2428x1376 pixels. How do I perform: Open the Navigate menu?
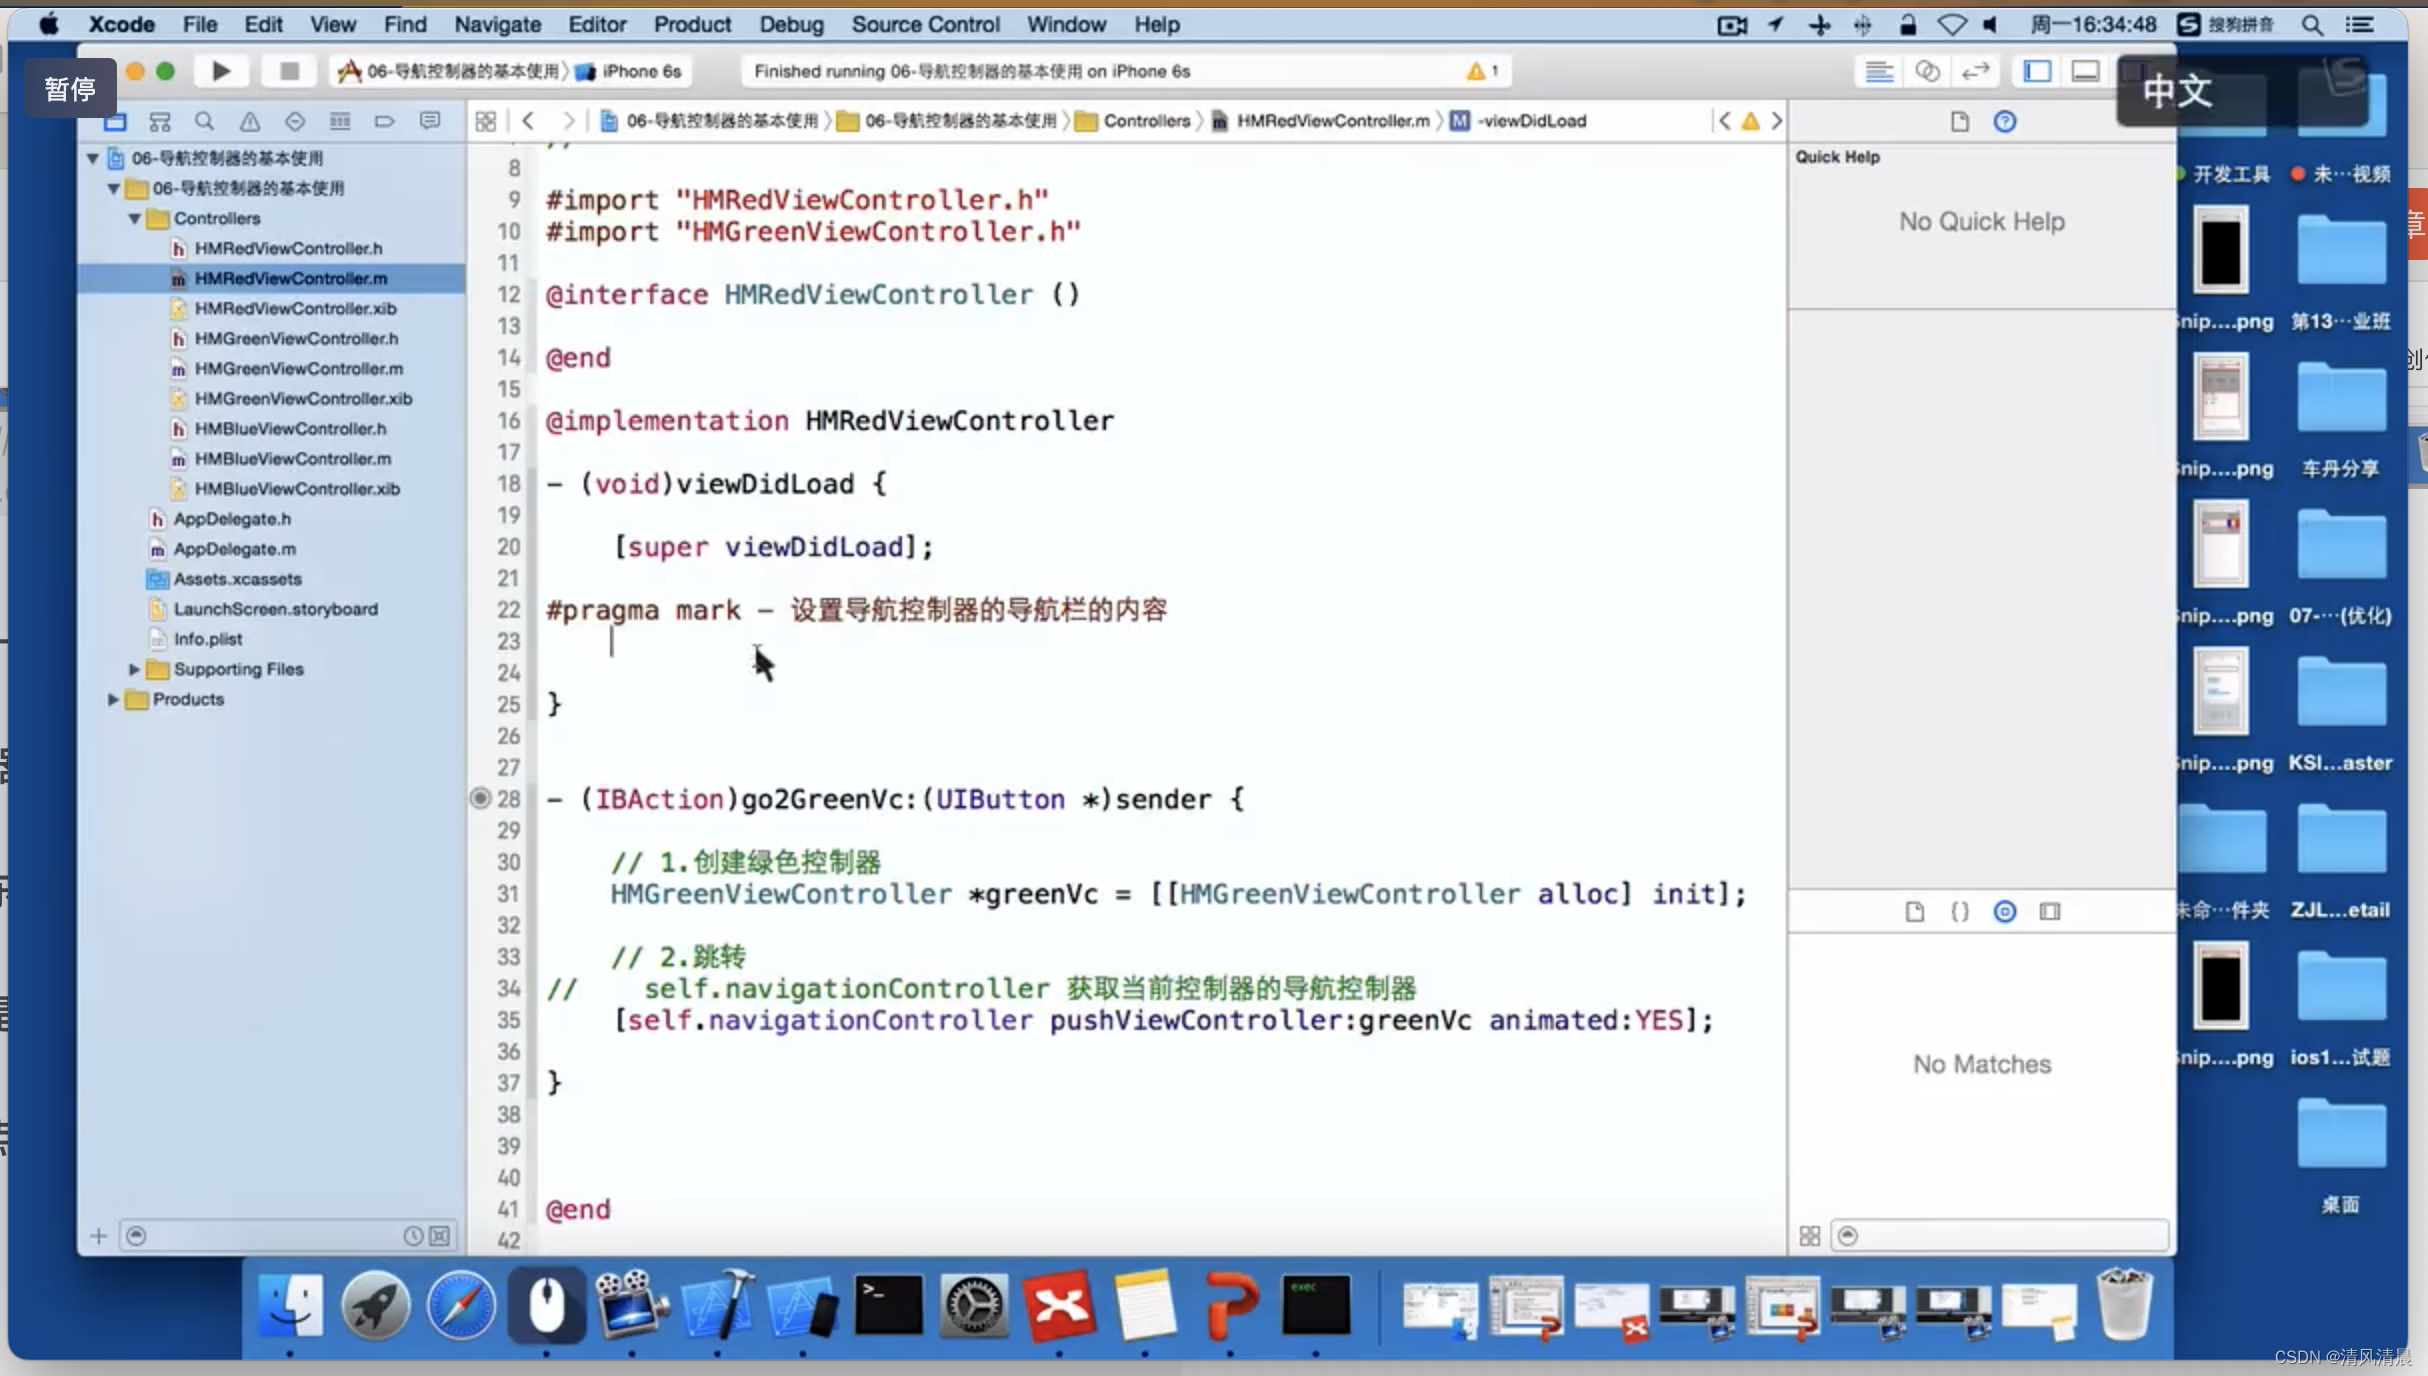point(497,24)
